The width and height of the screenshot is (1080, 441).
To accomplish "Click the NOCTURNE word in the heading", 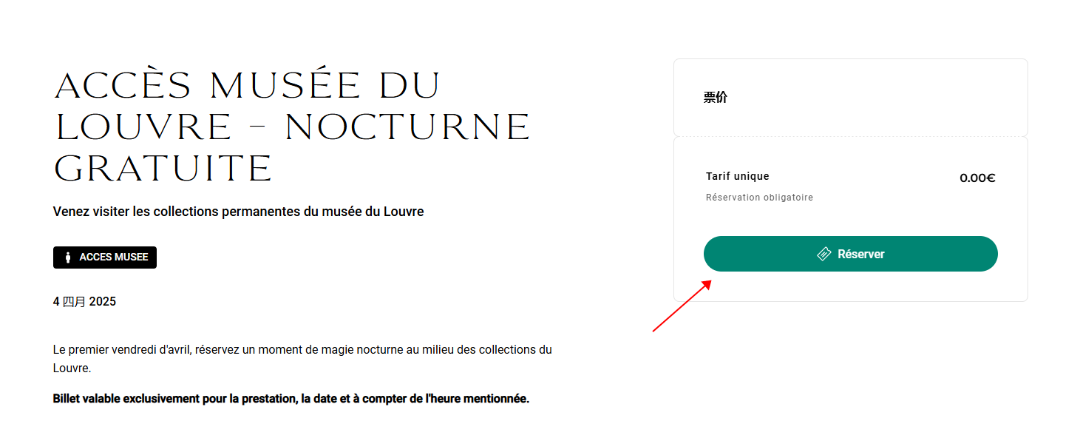I will coord(408,127).
